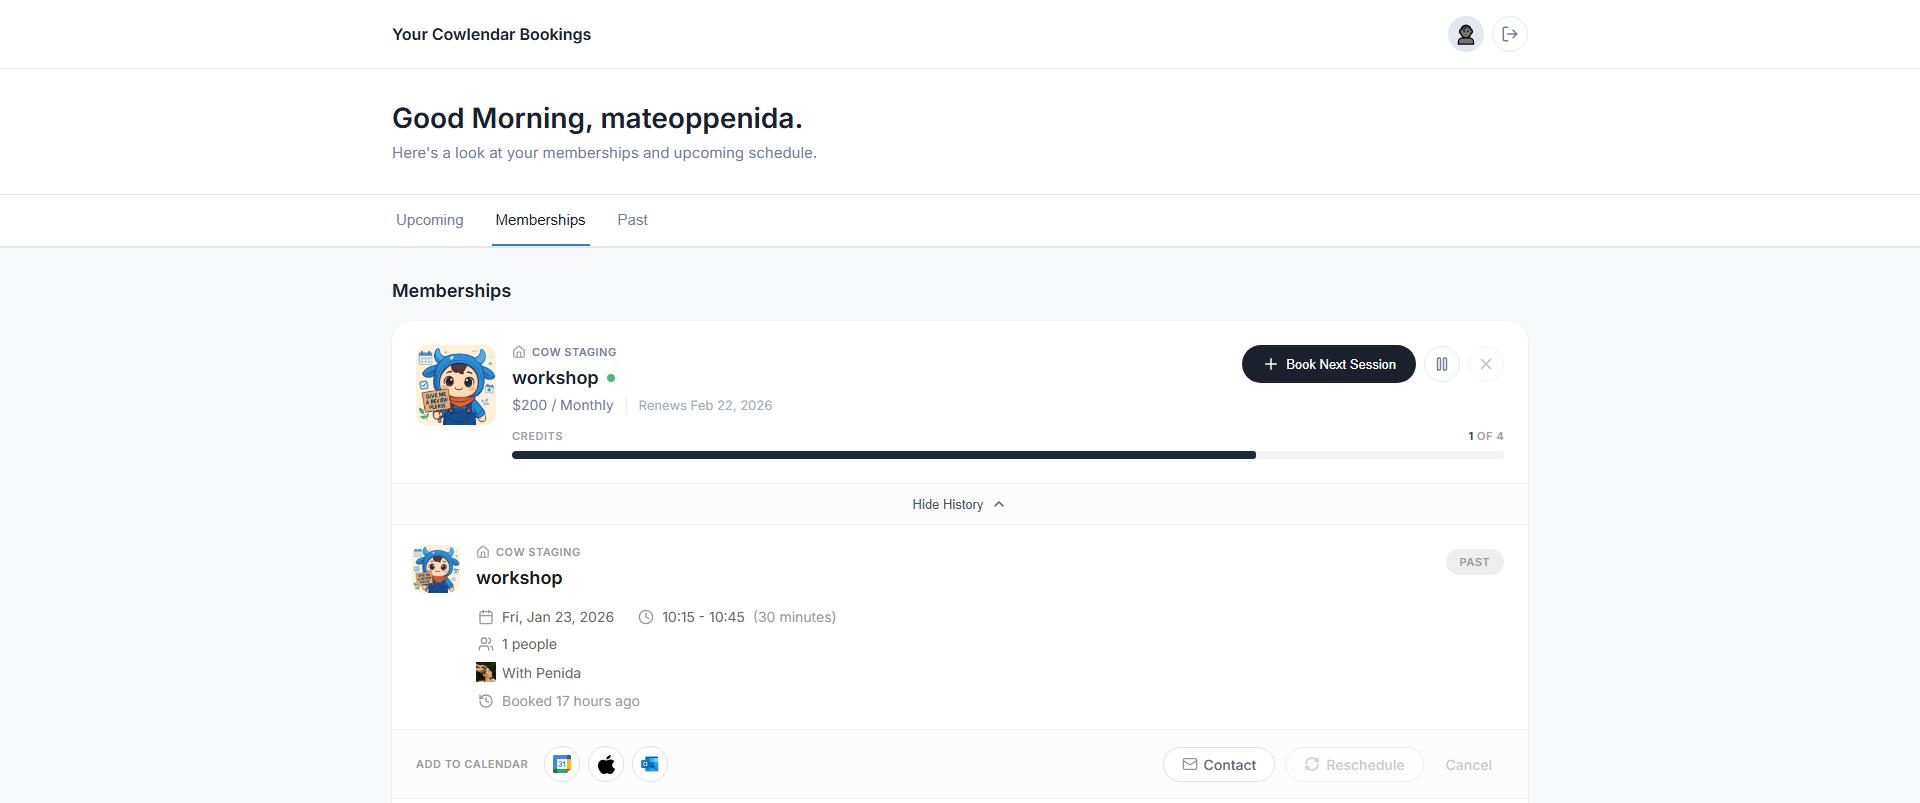
Task: Pause the workshop membership
Action: click(1441, 364)
